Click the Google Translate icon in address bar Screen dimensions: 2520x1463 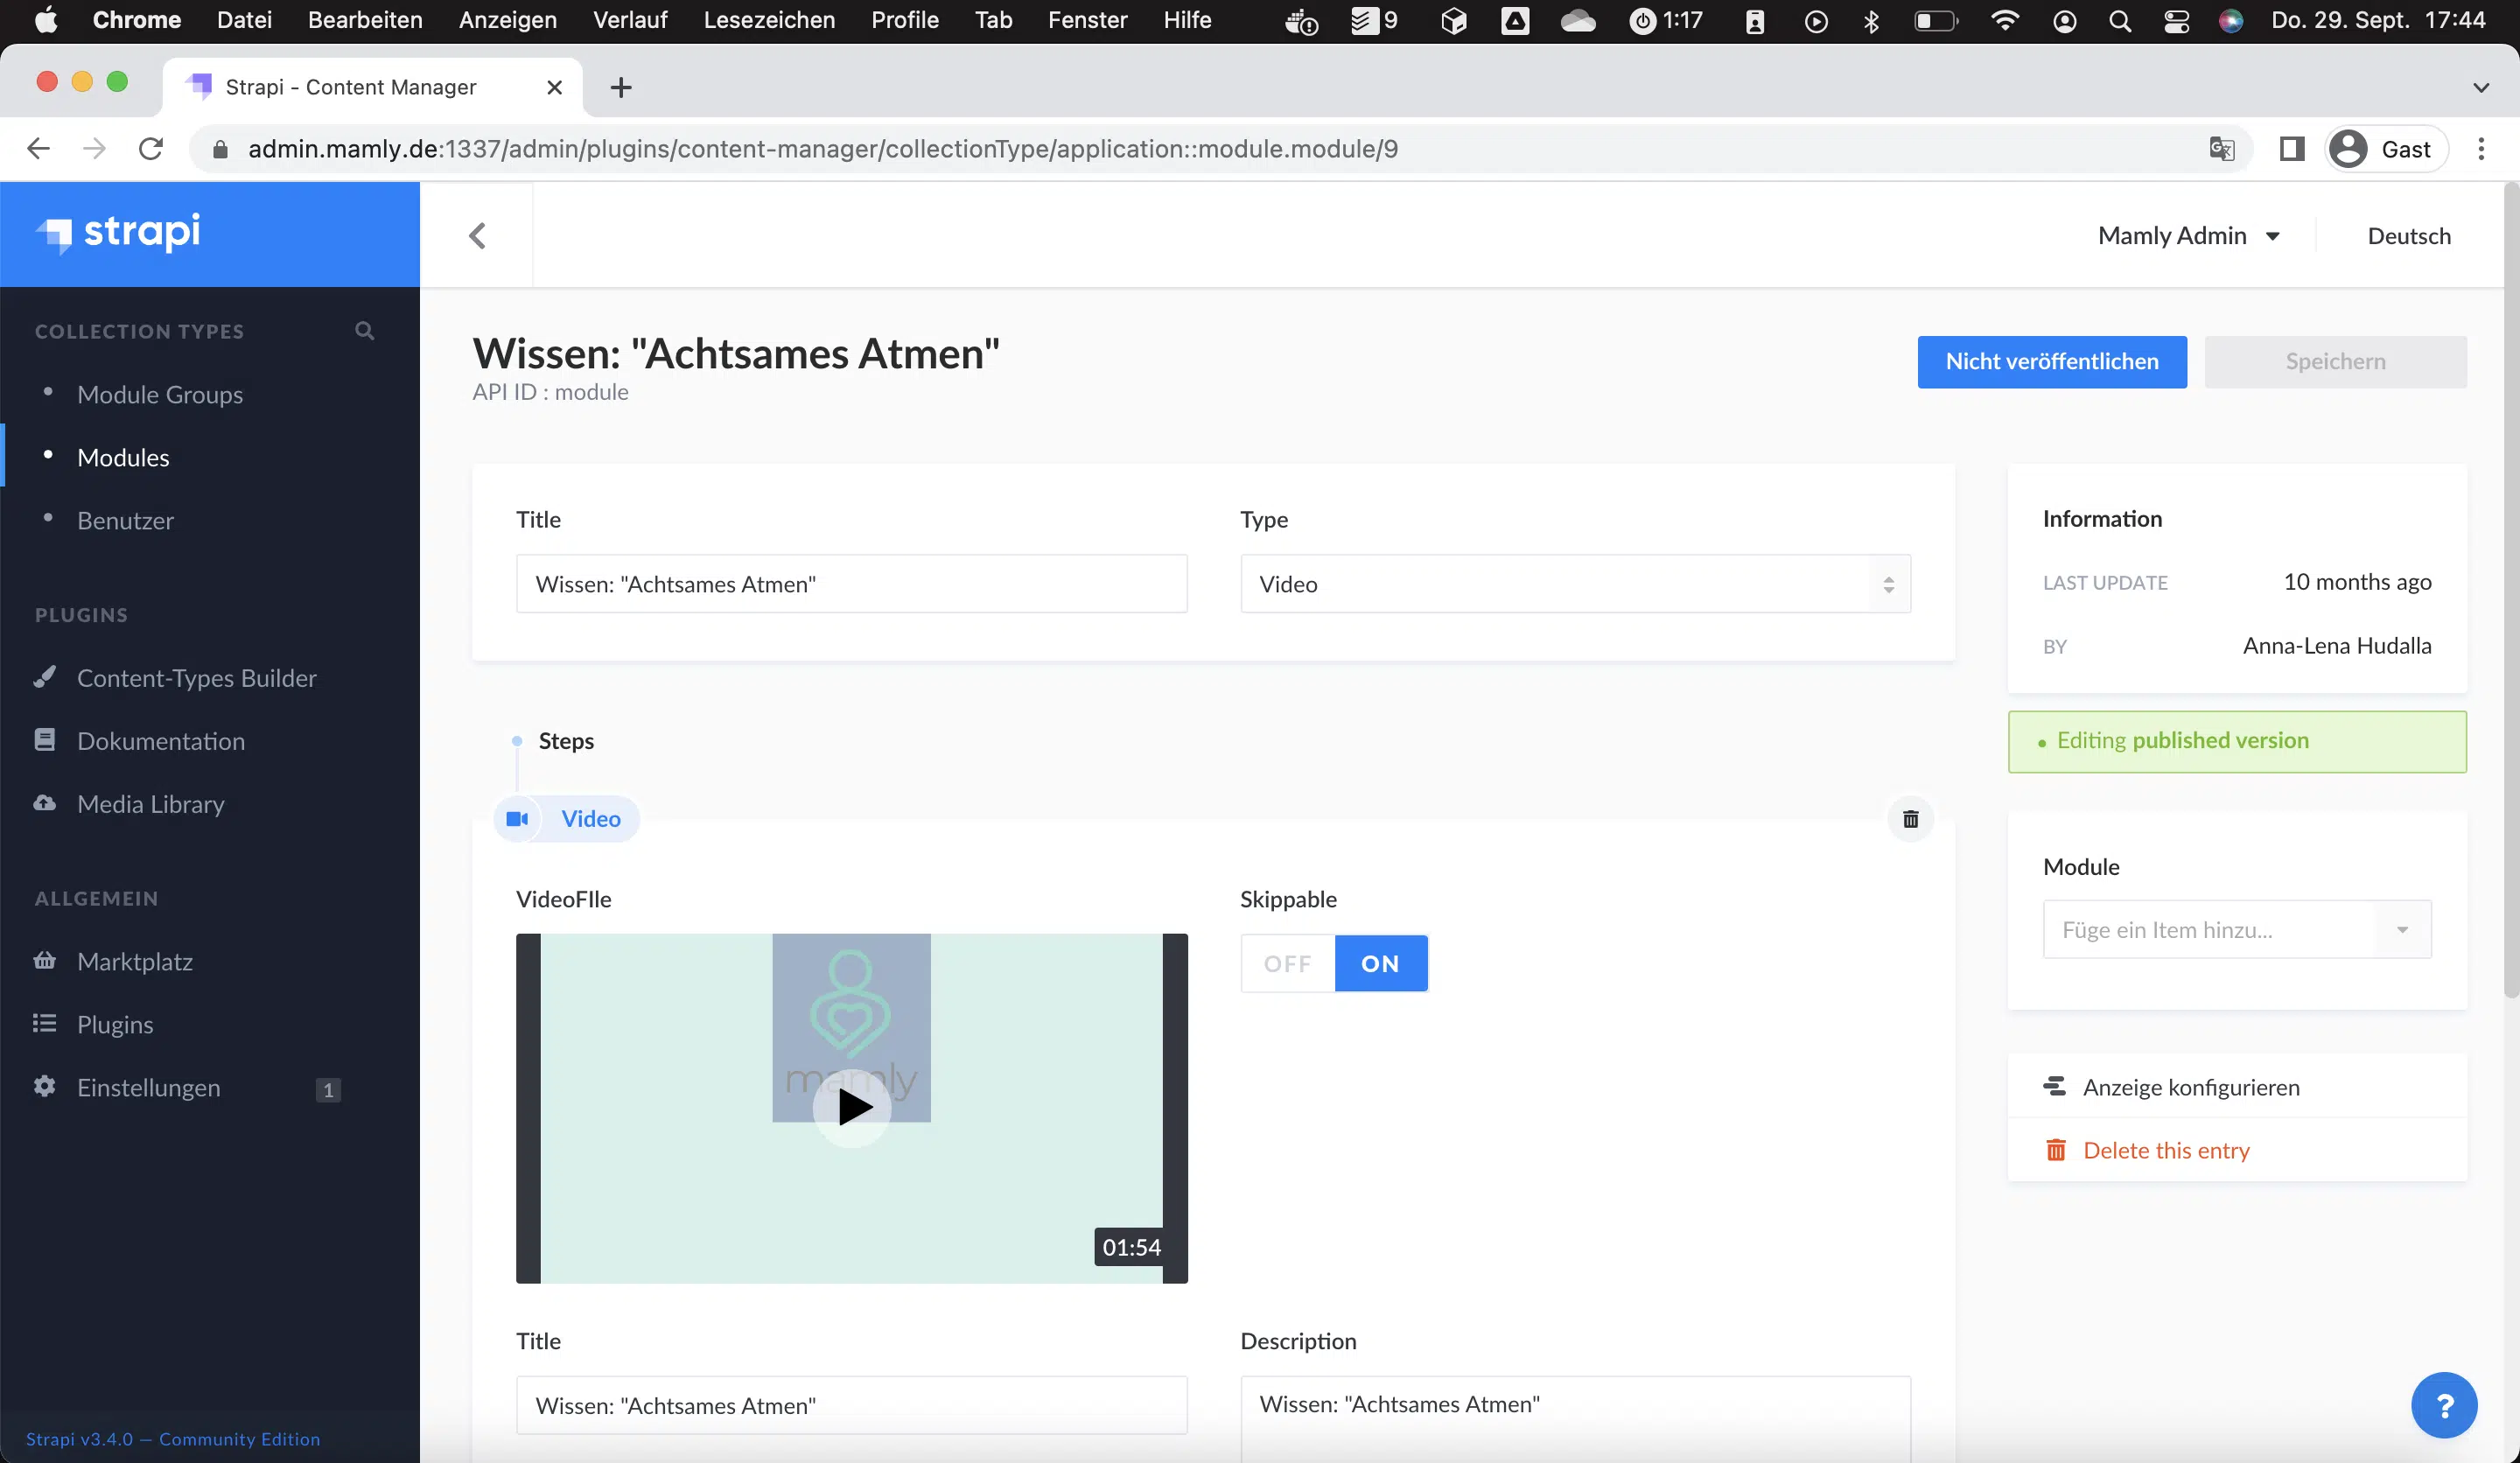click(2221, 149)
